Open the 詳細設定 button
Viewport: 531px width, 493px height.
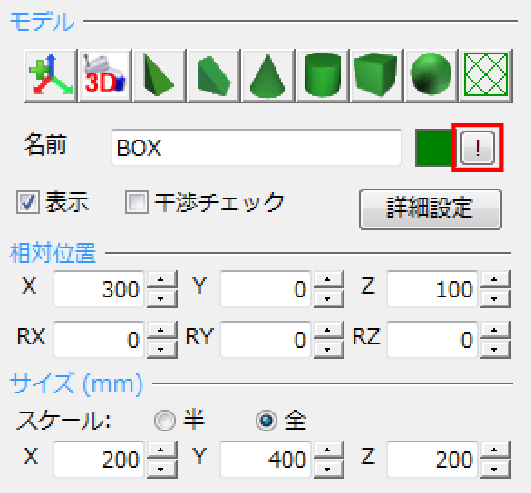pos(430,209)
